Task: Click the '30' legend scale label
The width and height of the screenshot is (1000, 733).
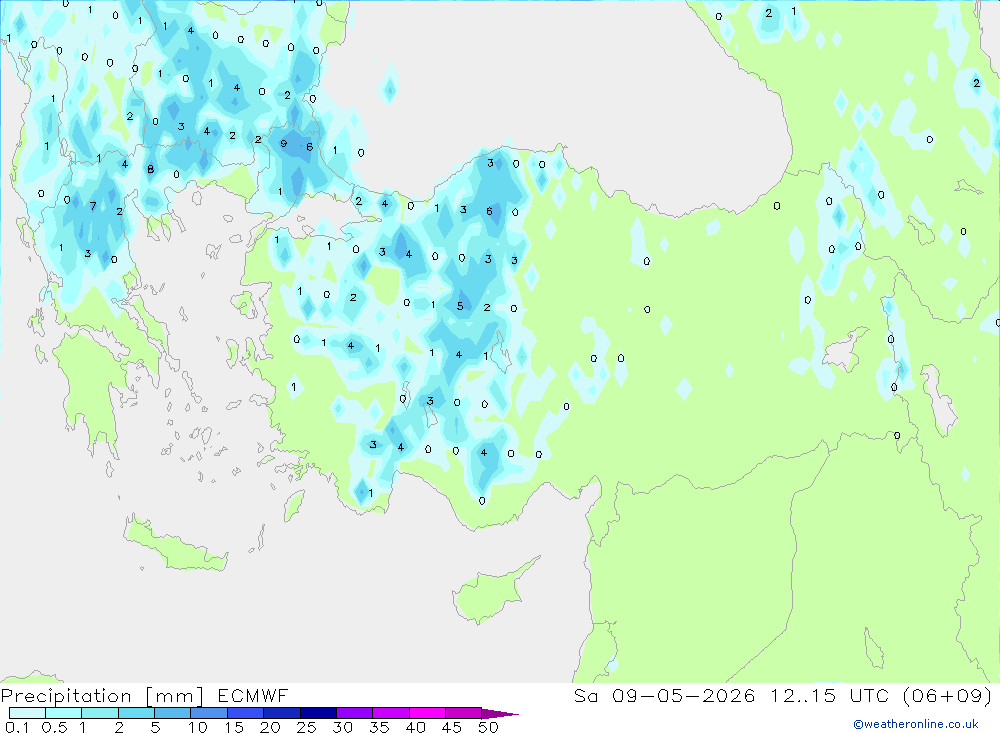Action: pos(342,727)
